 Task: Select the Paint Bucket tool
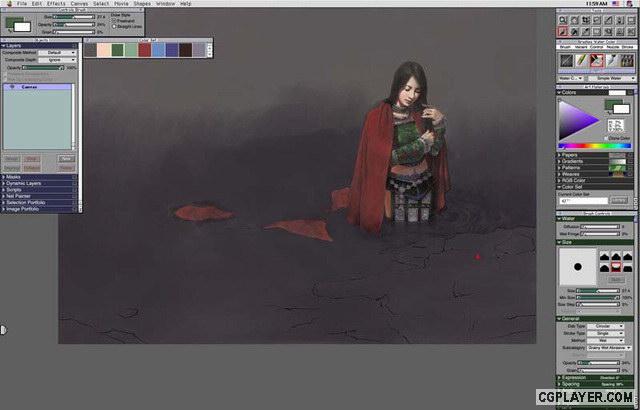[x=574, y=31]
